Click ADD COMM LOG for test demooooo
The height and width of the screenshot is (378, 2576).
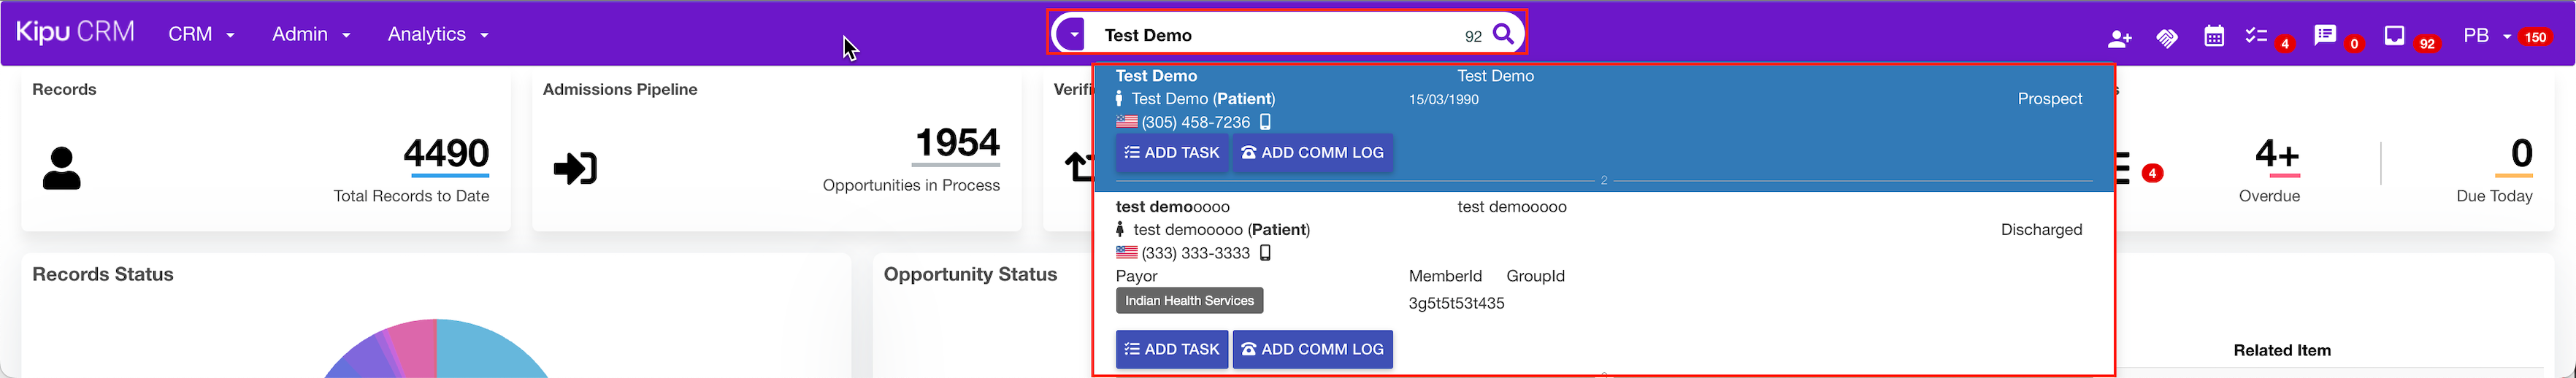click(1312, 349)
